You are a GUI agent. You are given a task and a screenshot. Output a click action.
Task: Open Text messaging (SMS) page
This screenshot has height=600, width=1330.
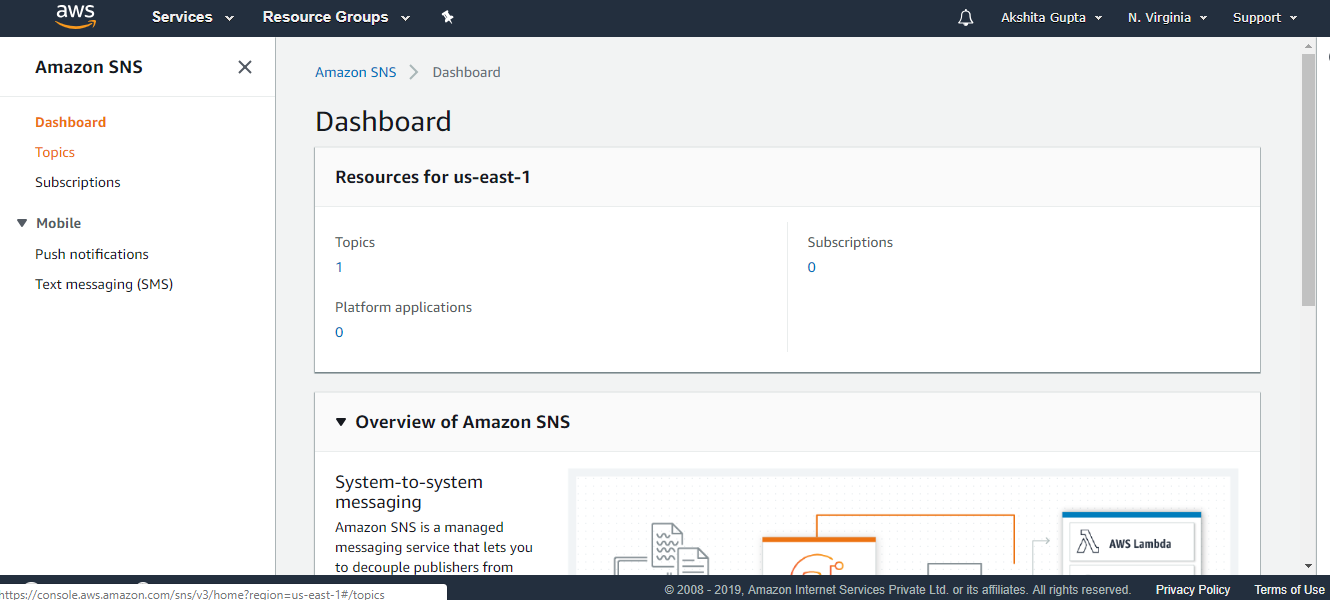point(104,284)
